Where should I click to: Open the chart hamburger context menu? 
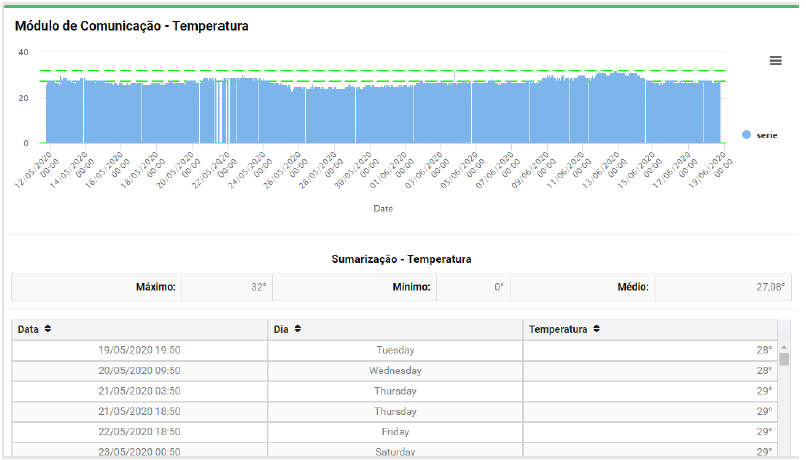(775, 61)
